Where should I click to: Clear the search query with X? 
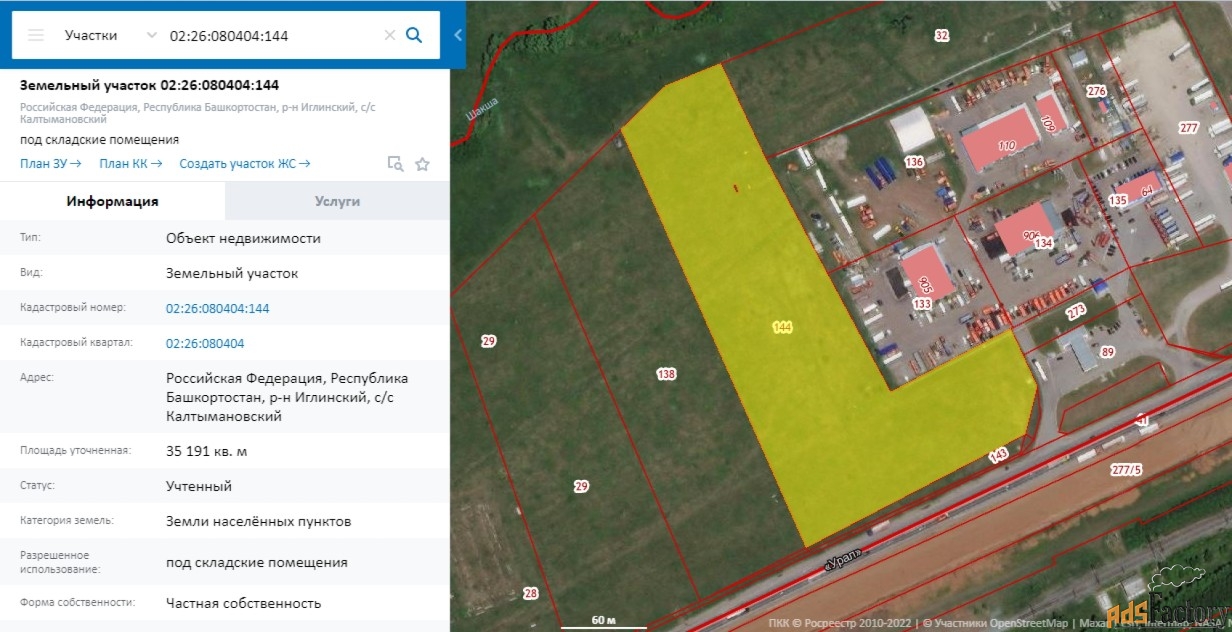390,35
